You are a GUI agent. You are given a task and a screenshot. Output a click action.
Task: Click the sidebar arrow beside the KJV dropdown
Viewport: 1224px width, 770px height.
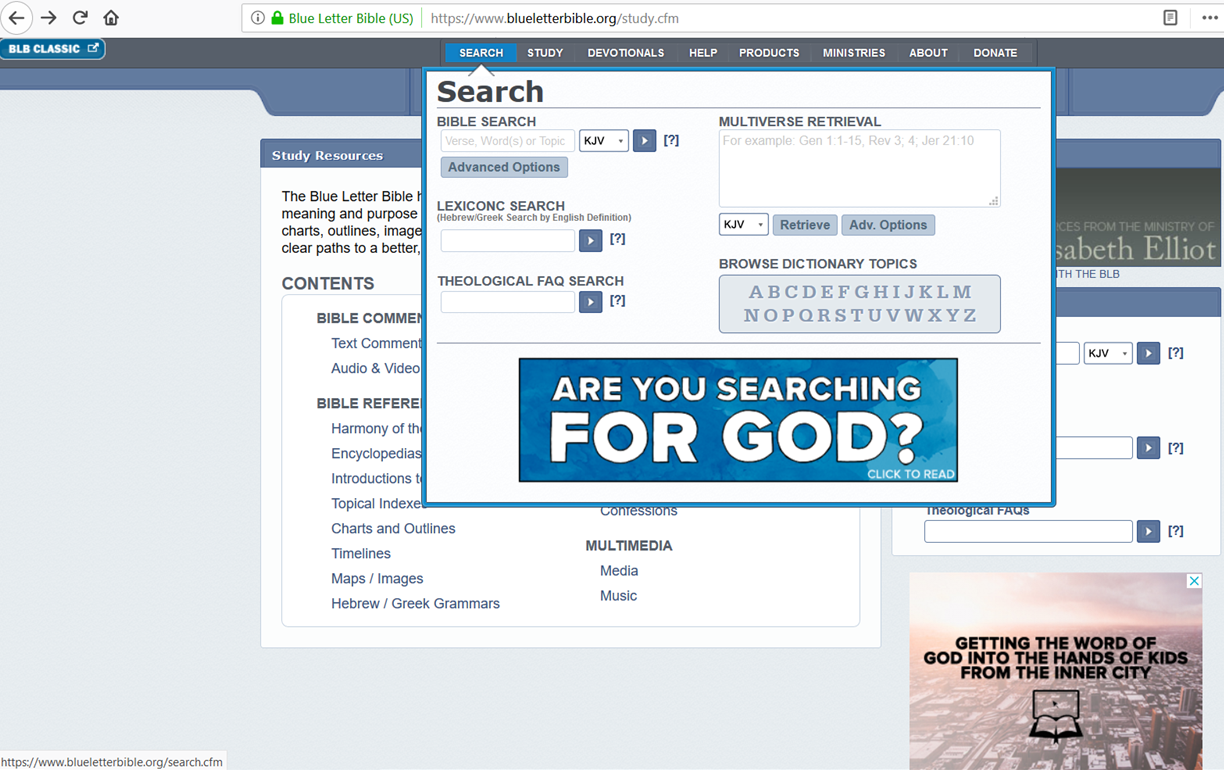pyautogui.click(x=1148, y=353)
